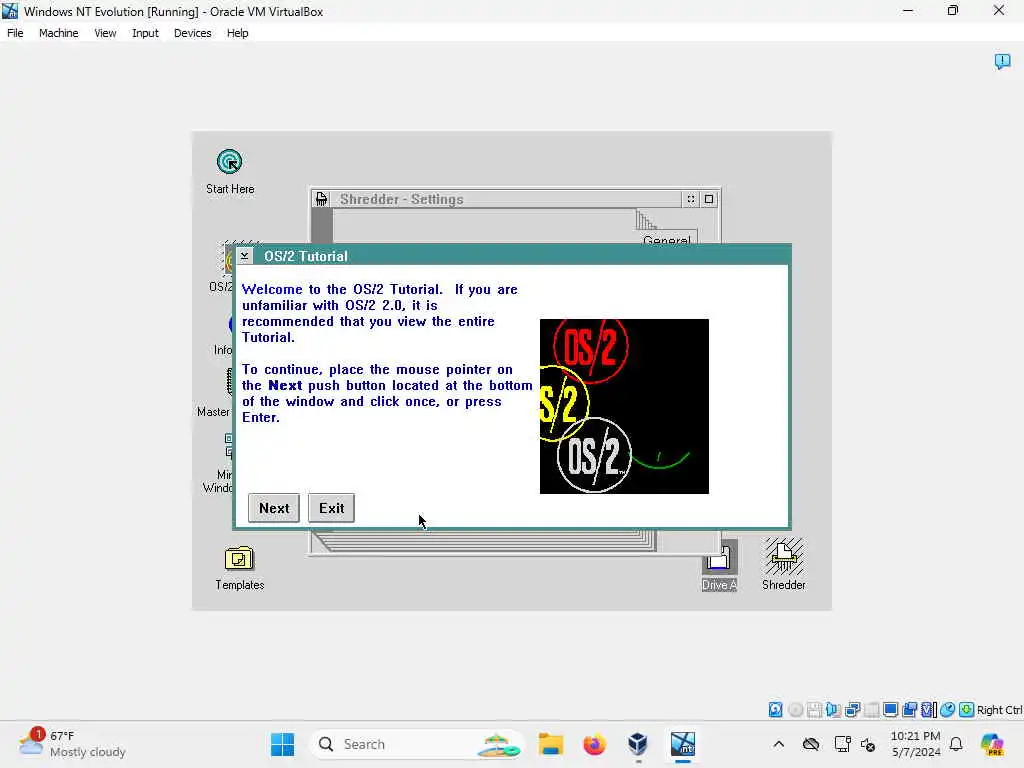Click the hide button in Shredder - Settings window
The height and width of the screenshot is (768, 1024).
coord(690,199)
